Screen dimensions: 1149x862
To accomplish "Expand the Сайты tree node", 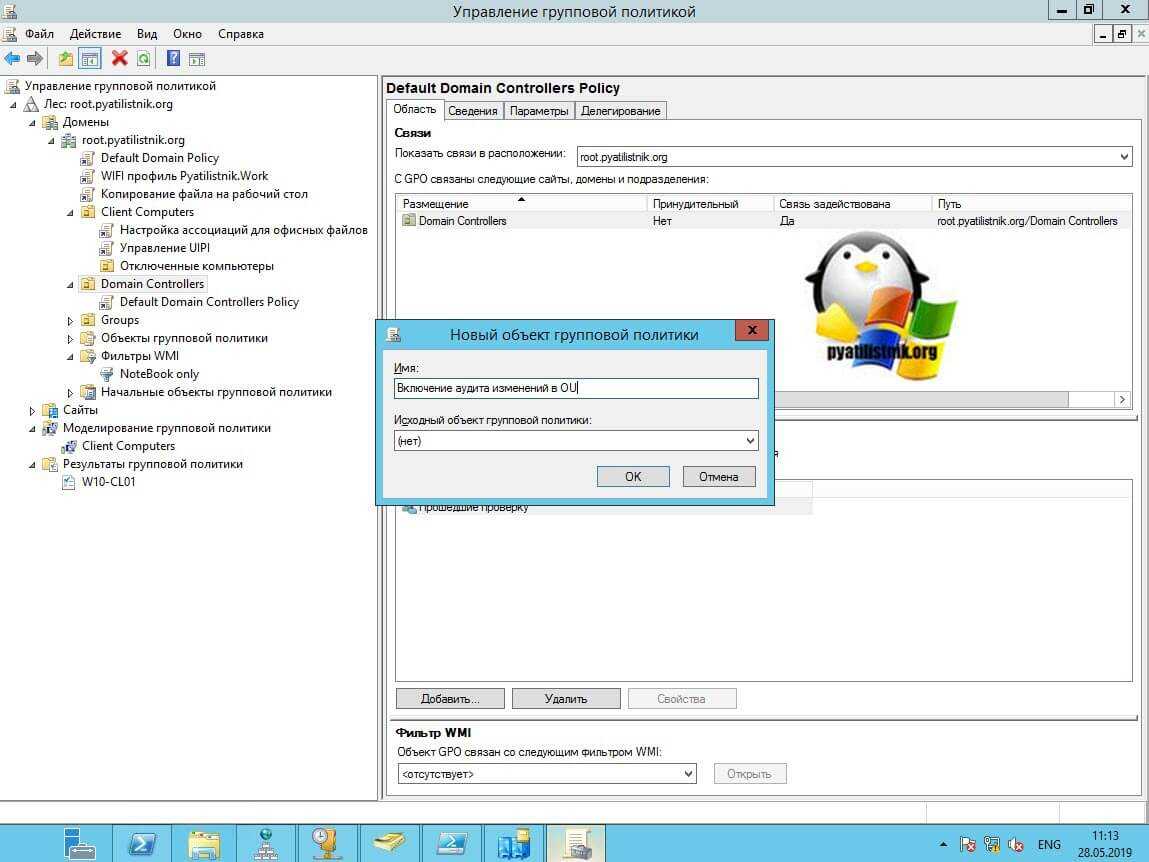I will [x=33, y=411].
